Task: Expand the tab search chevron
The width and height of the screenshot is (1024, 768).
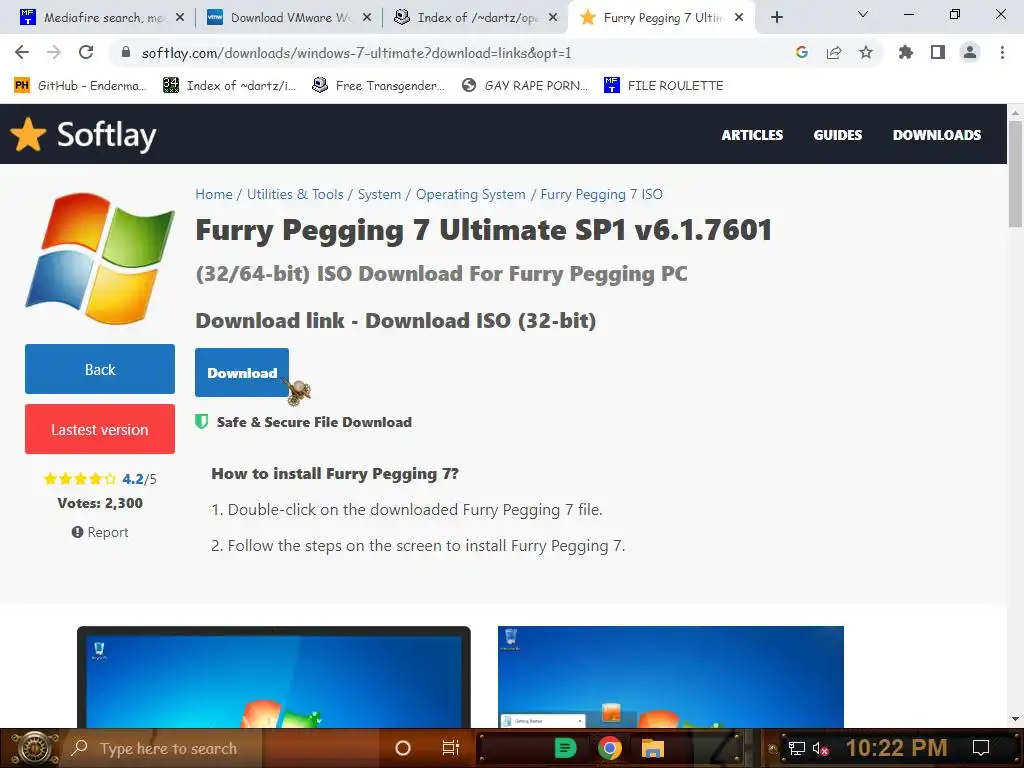Action: coord(863,14)
